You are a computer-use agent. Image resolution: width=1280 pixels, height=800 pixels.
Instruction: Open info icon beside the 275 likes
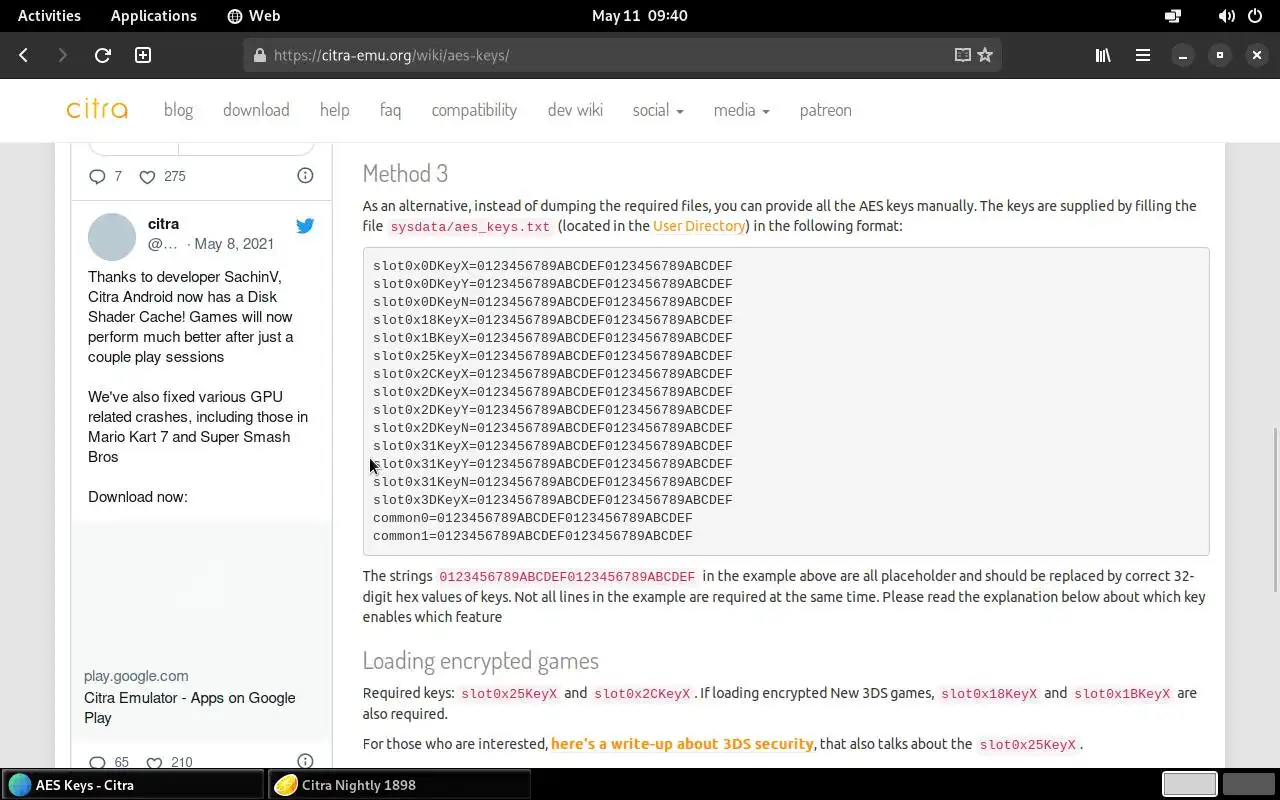305,176
